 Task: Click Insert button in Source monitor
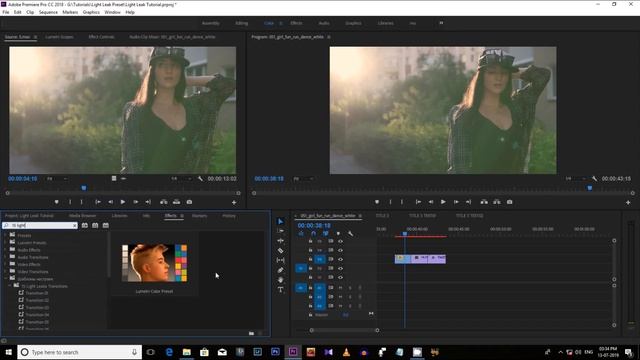(x=164, y=202)
